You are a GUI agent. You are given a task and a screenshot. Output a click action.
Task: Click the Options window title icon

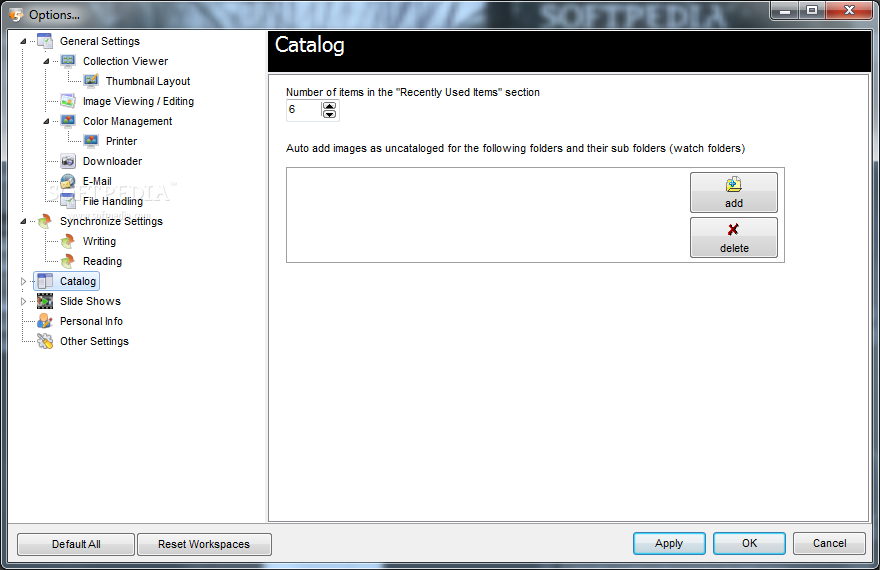coord(16,15)
